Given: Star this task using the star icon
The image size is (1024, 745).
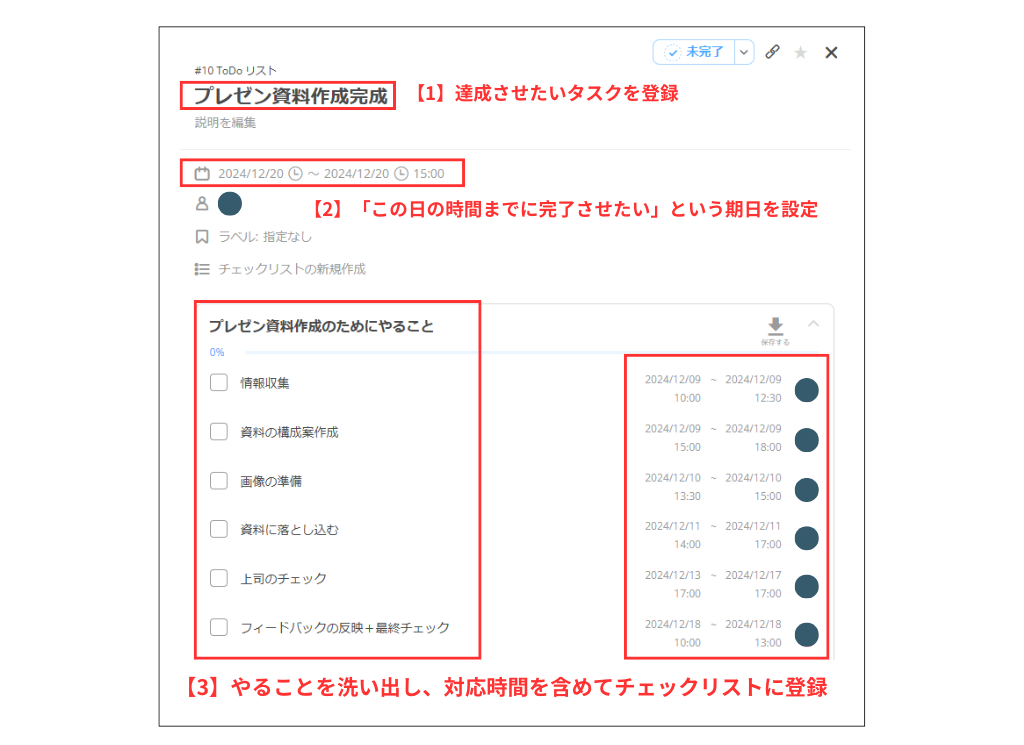Looking at the screenshot, I should pyautogui.click(x=800, y=52).
